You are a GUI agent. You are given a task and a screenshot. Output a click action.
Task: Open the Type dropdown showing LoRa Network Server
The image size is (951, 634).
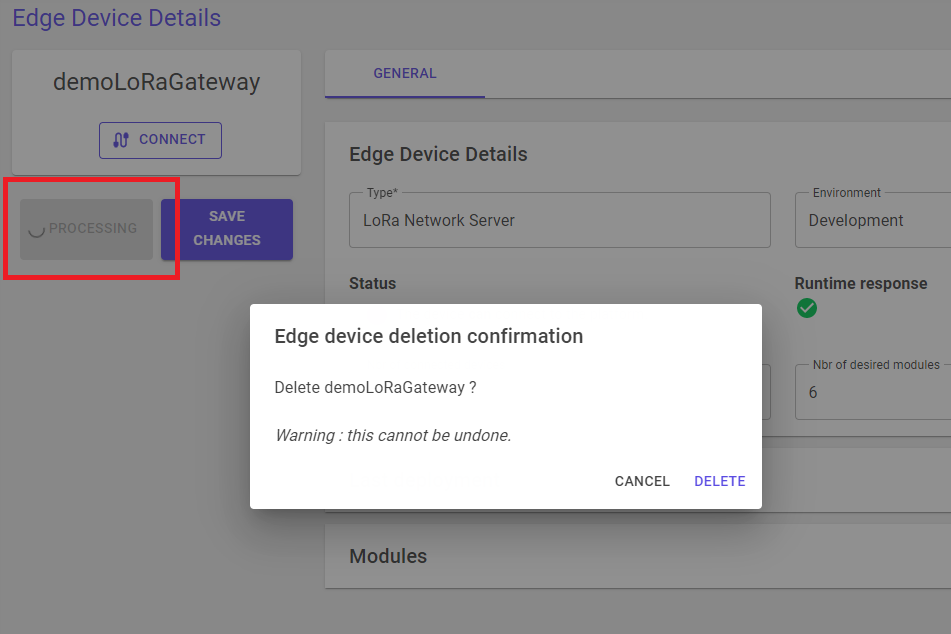558,219
